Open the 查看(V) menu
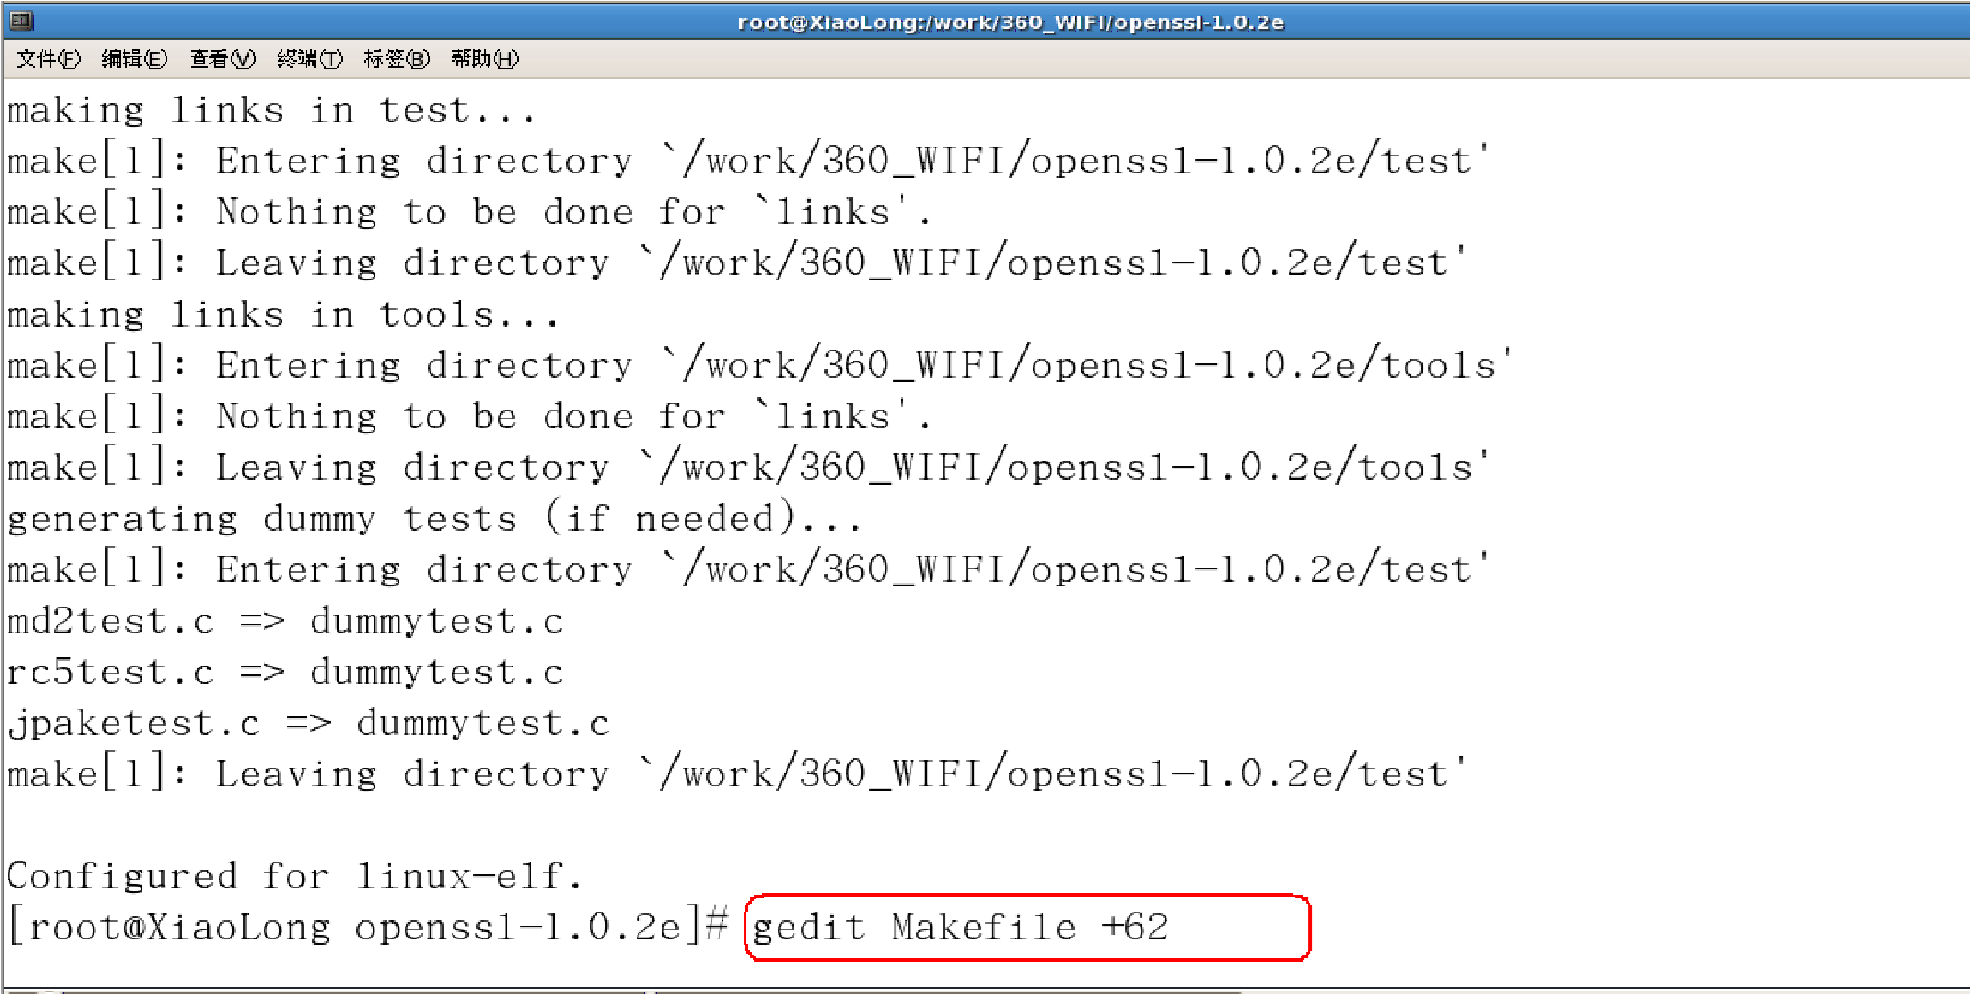Image resolution: width=1972 pixels, height=996 pixels. click(222, 59)
